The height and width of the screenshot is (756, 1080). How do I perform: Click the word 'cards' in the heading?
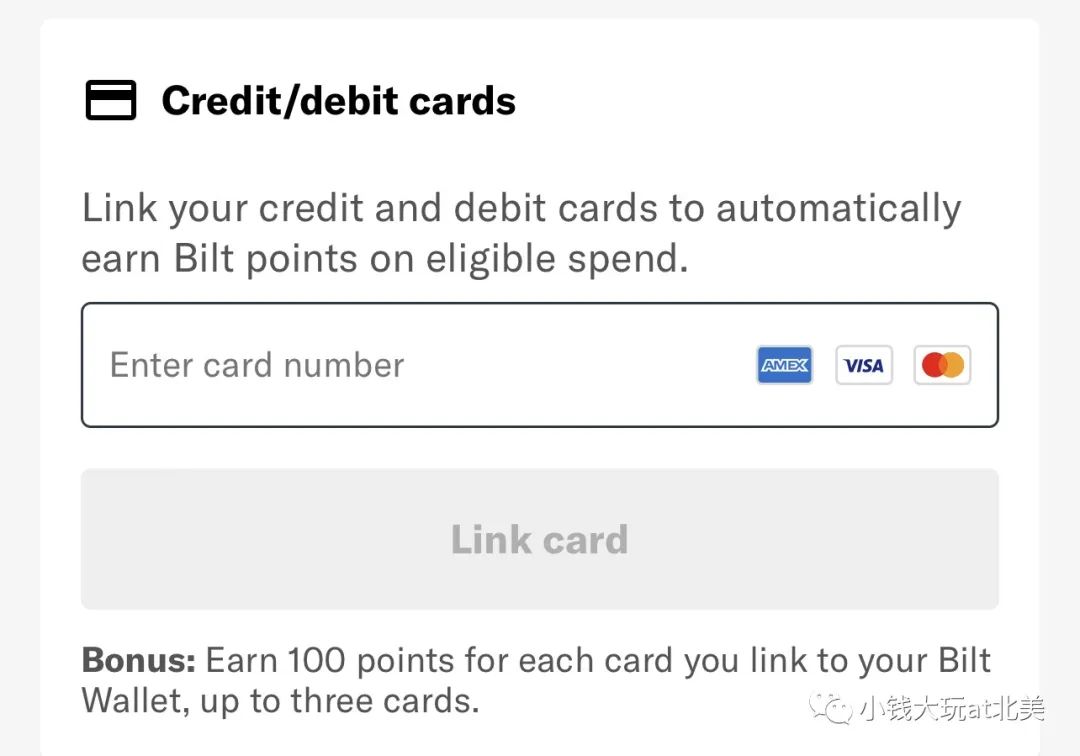pos(462,101)
